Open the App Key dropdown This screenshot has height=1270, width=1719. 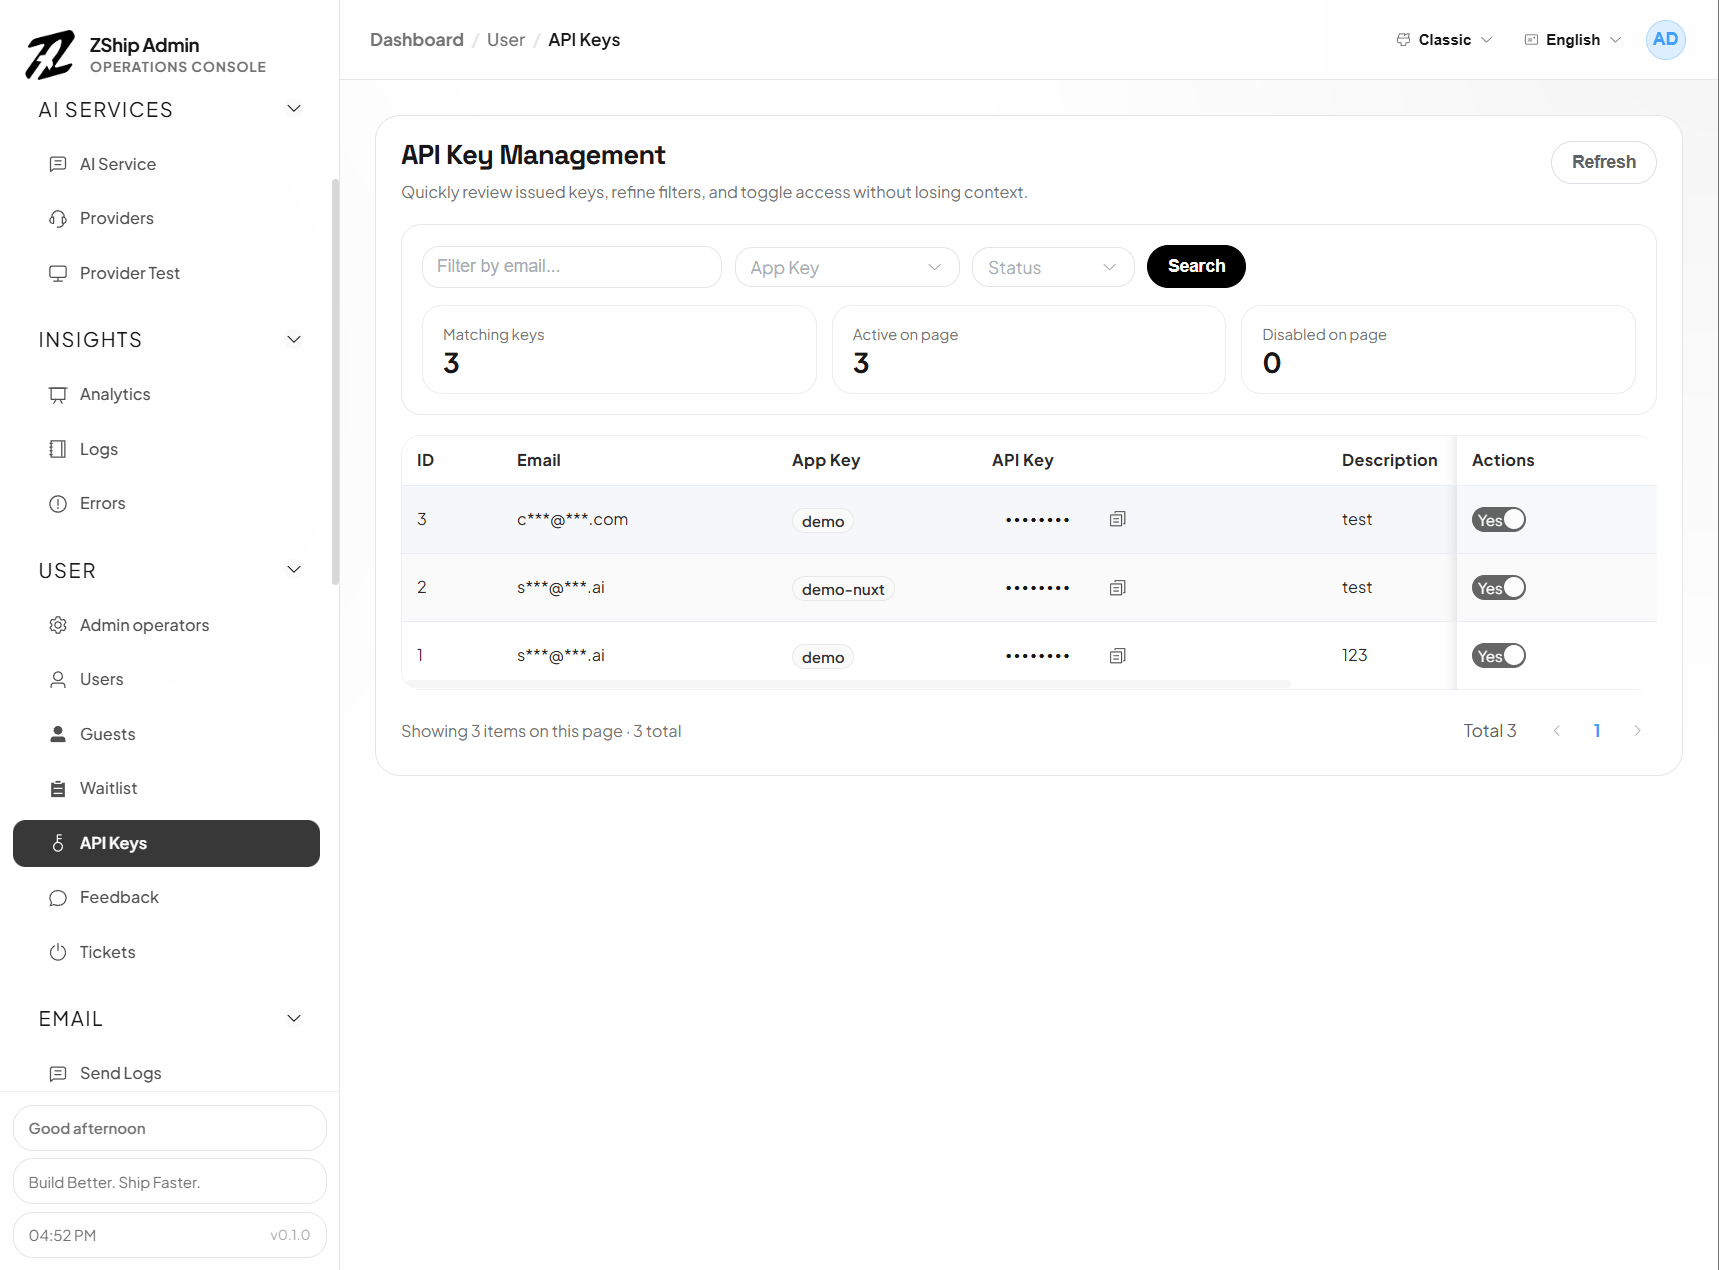[x=845, y=267]
